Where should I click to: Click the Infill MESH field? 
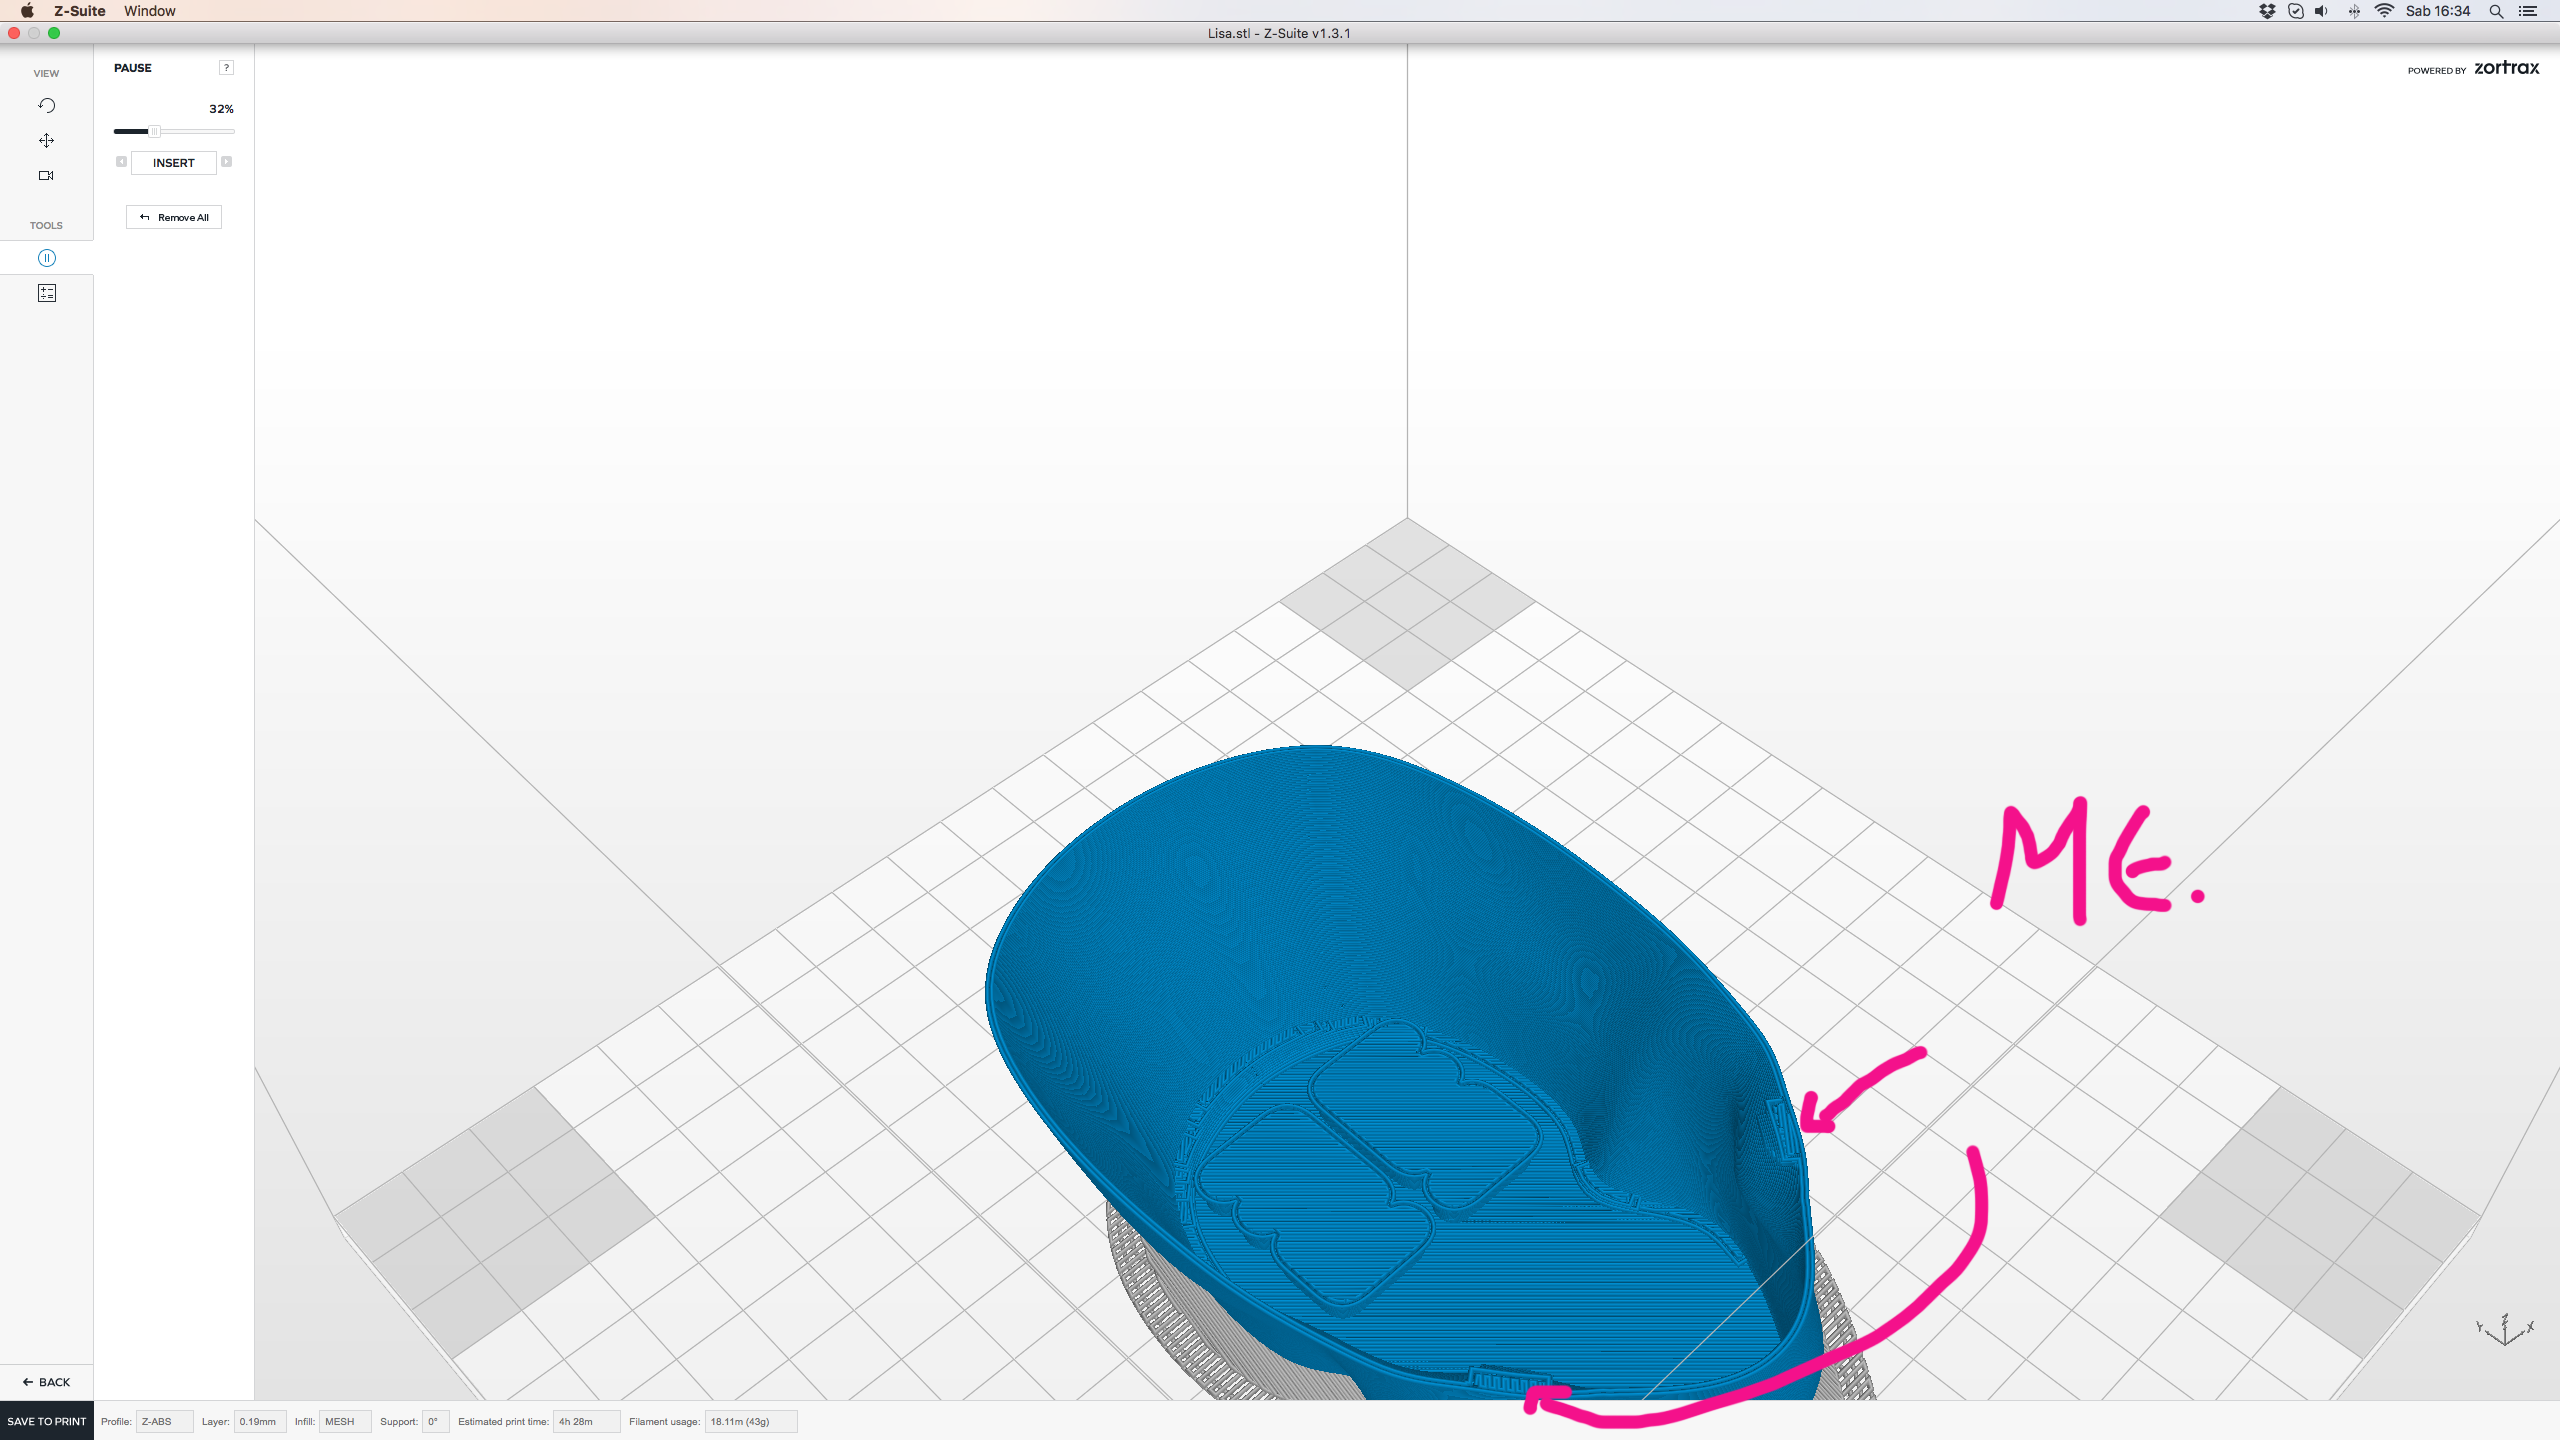344,1421
